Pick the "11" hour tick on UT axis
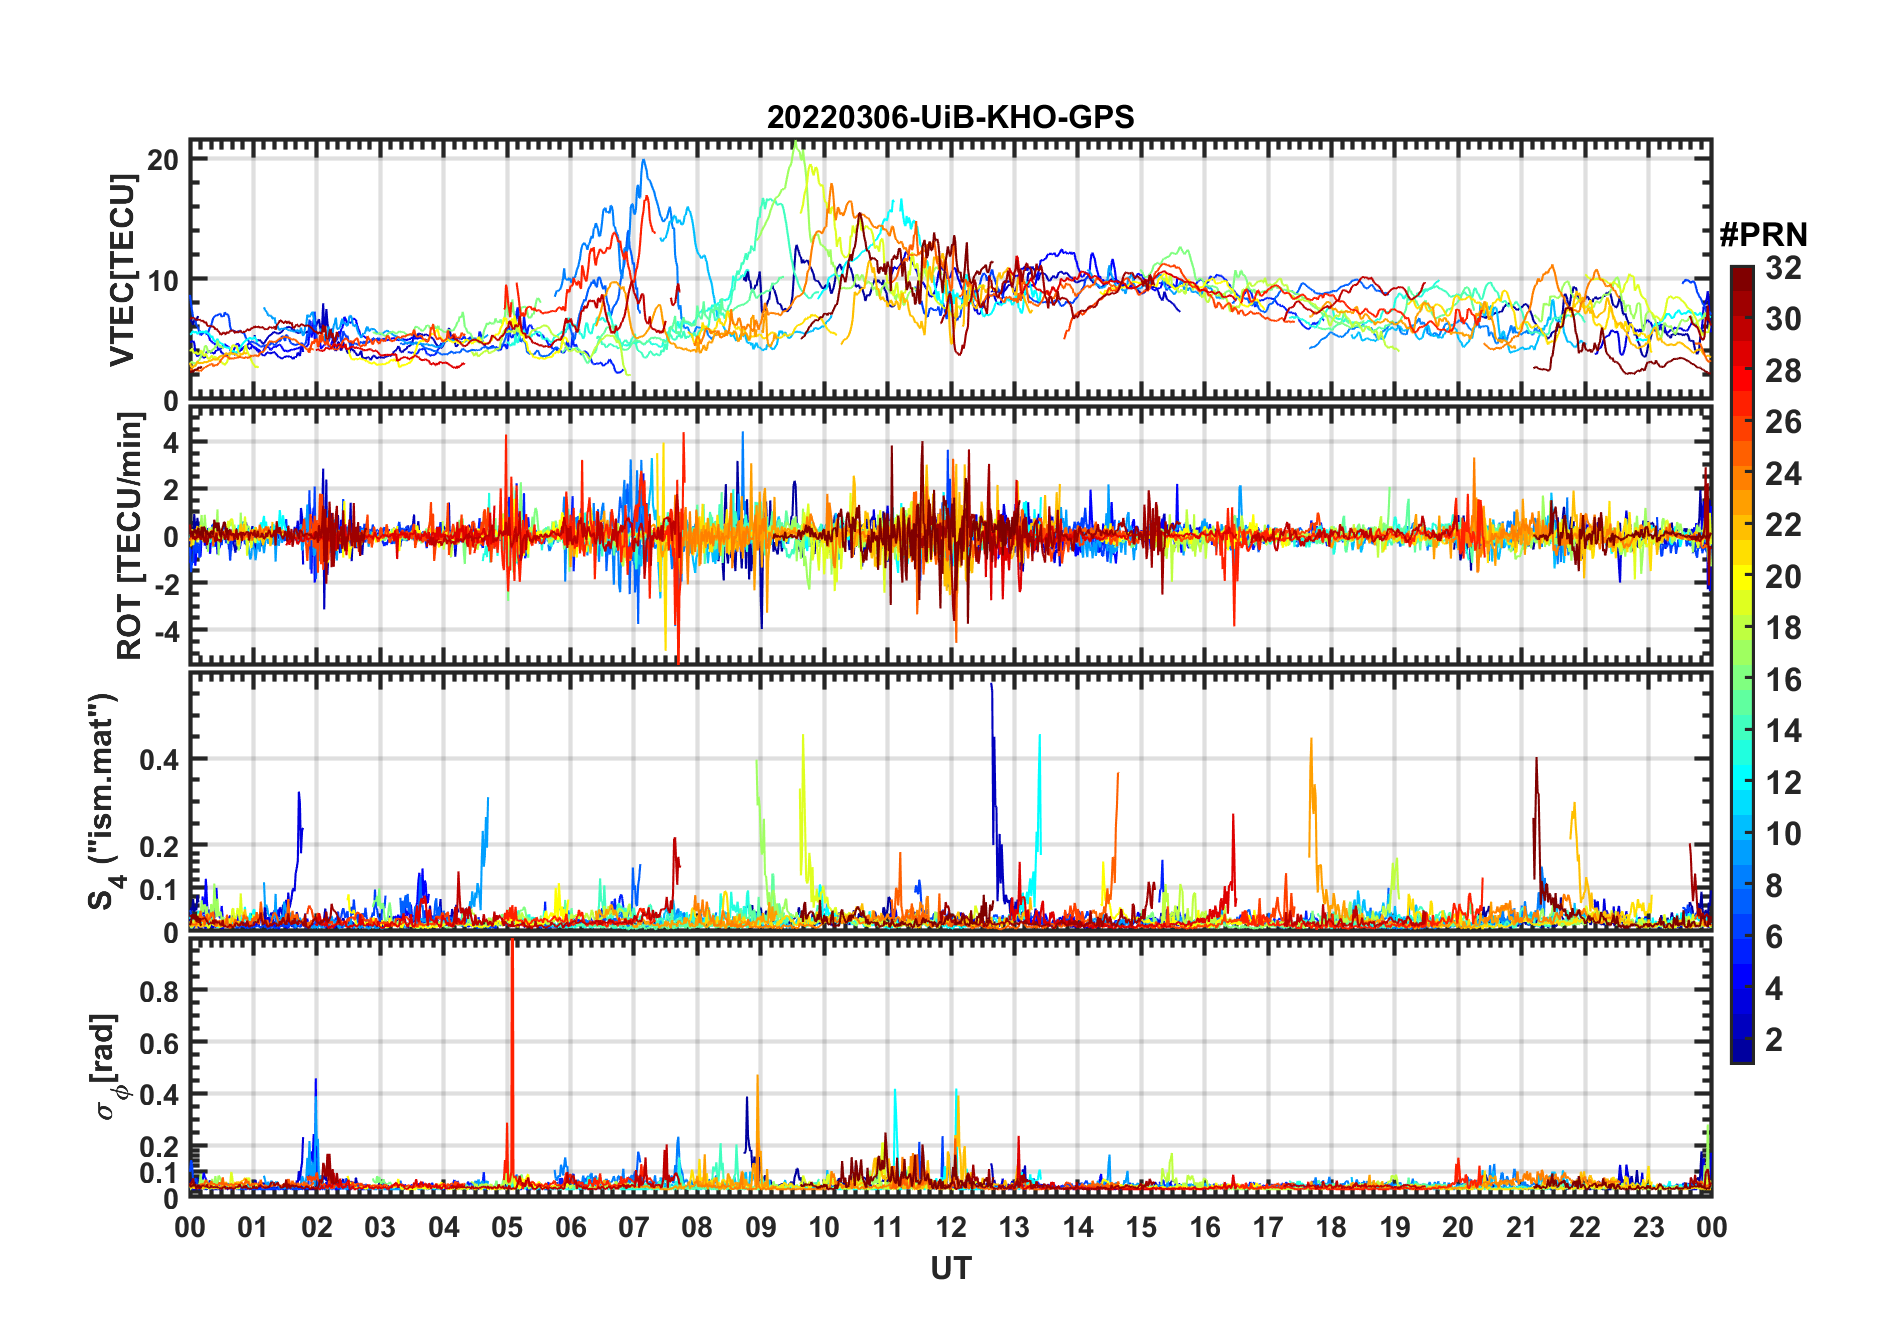The image size is (1902, 1330). tap(888, 1227)
